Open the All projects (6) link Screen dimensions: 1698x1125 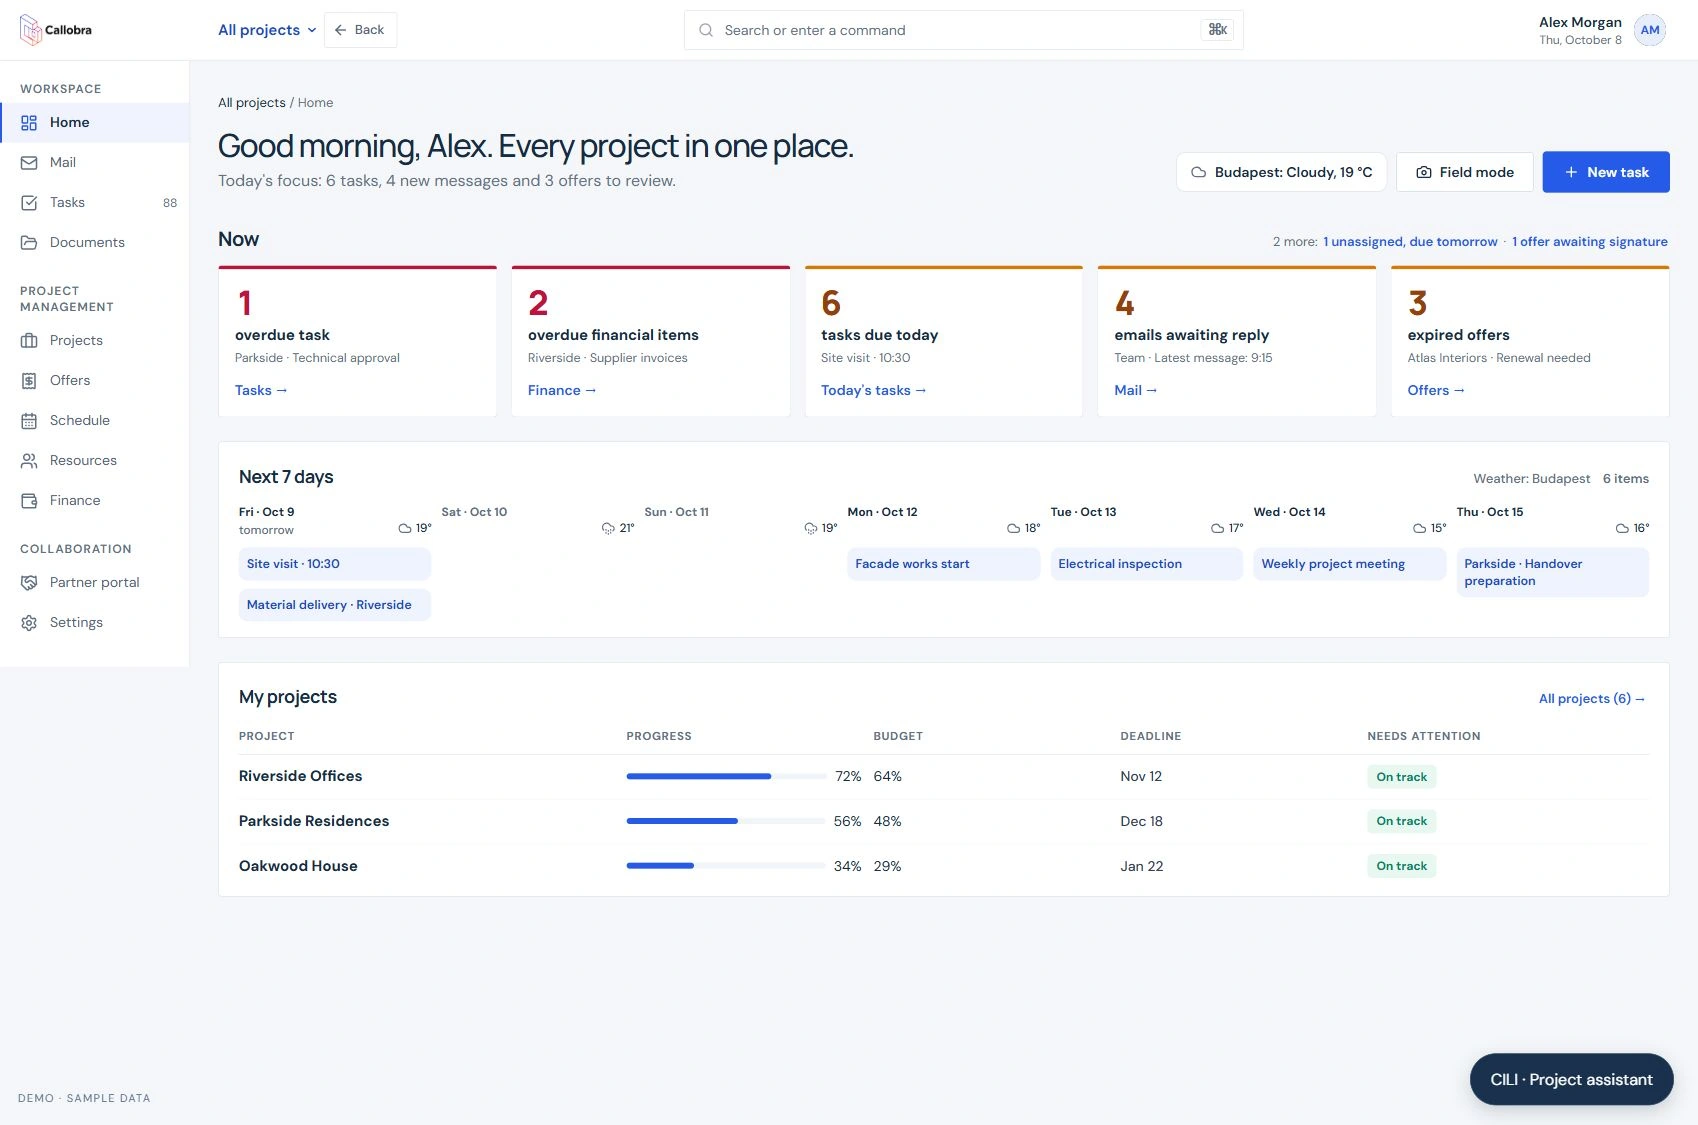click(x=1592, y=699)
